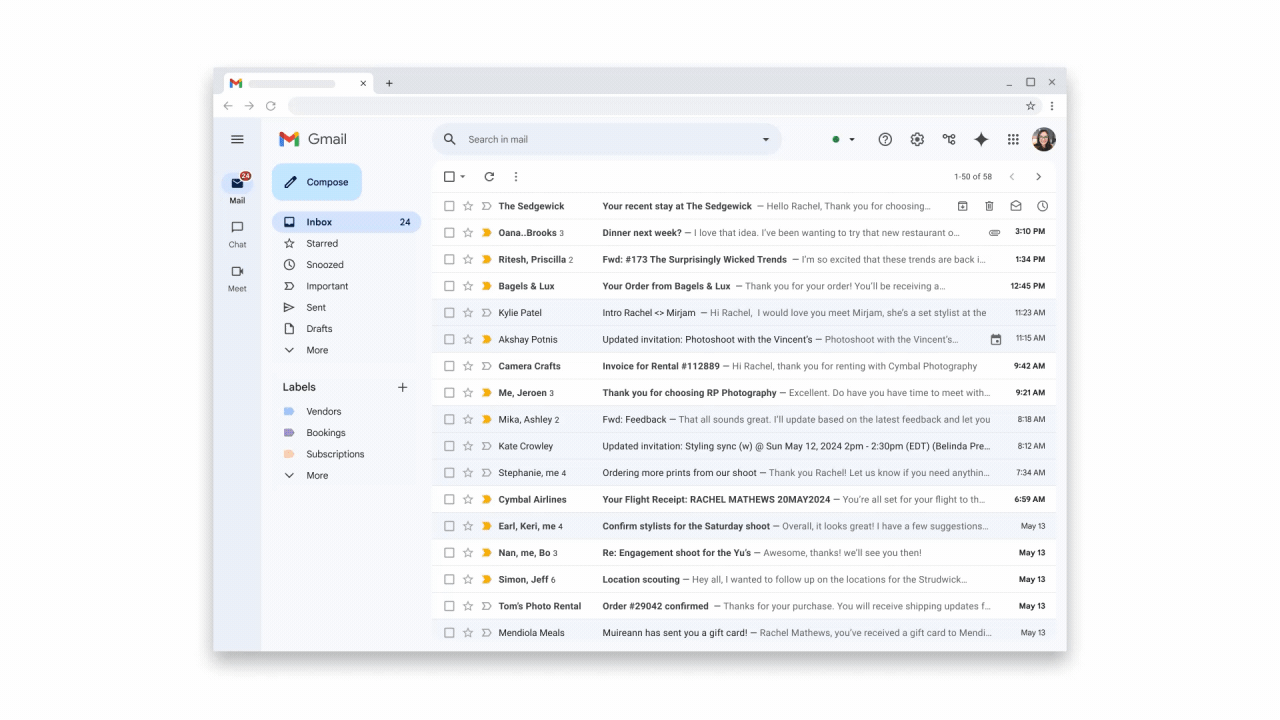This screenshot has width=1280, height=720.
Task: Go to the next page of emails
Action: 1038,177
